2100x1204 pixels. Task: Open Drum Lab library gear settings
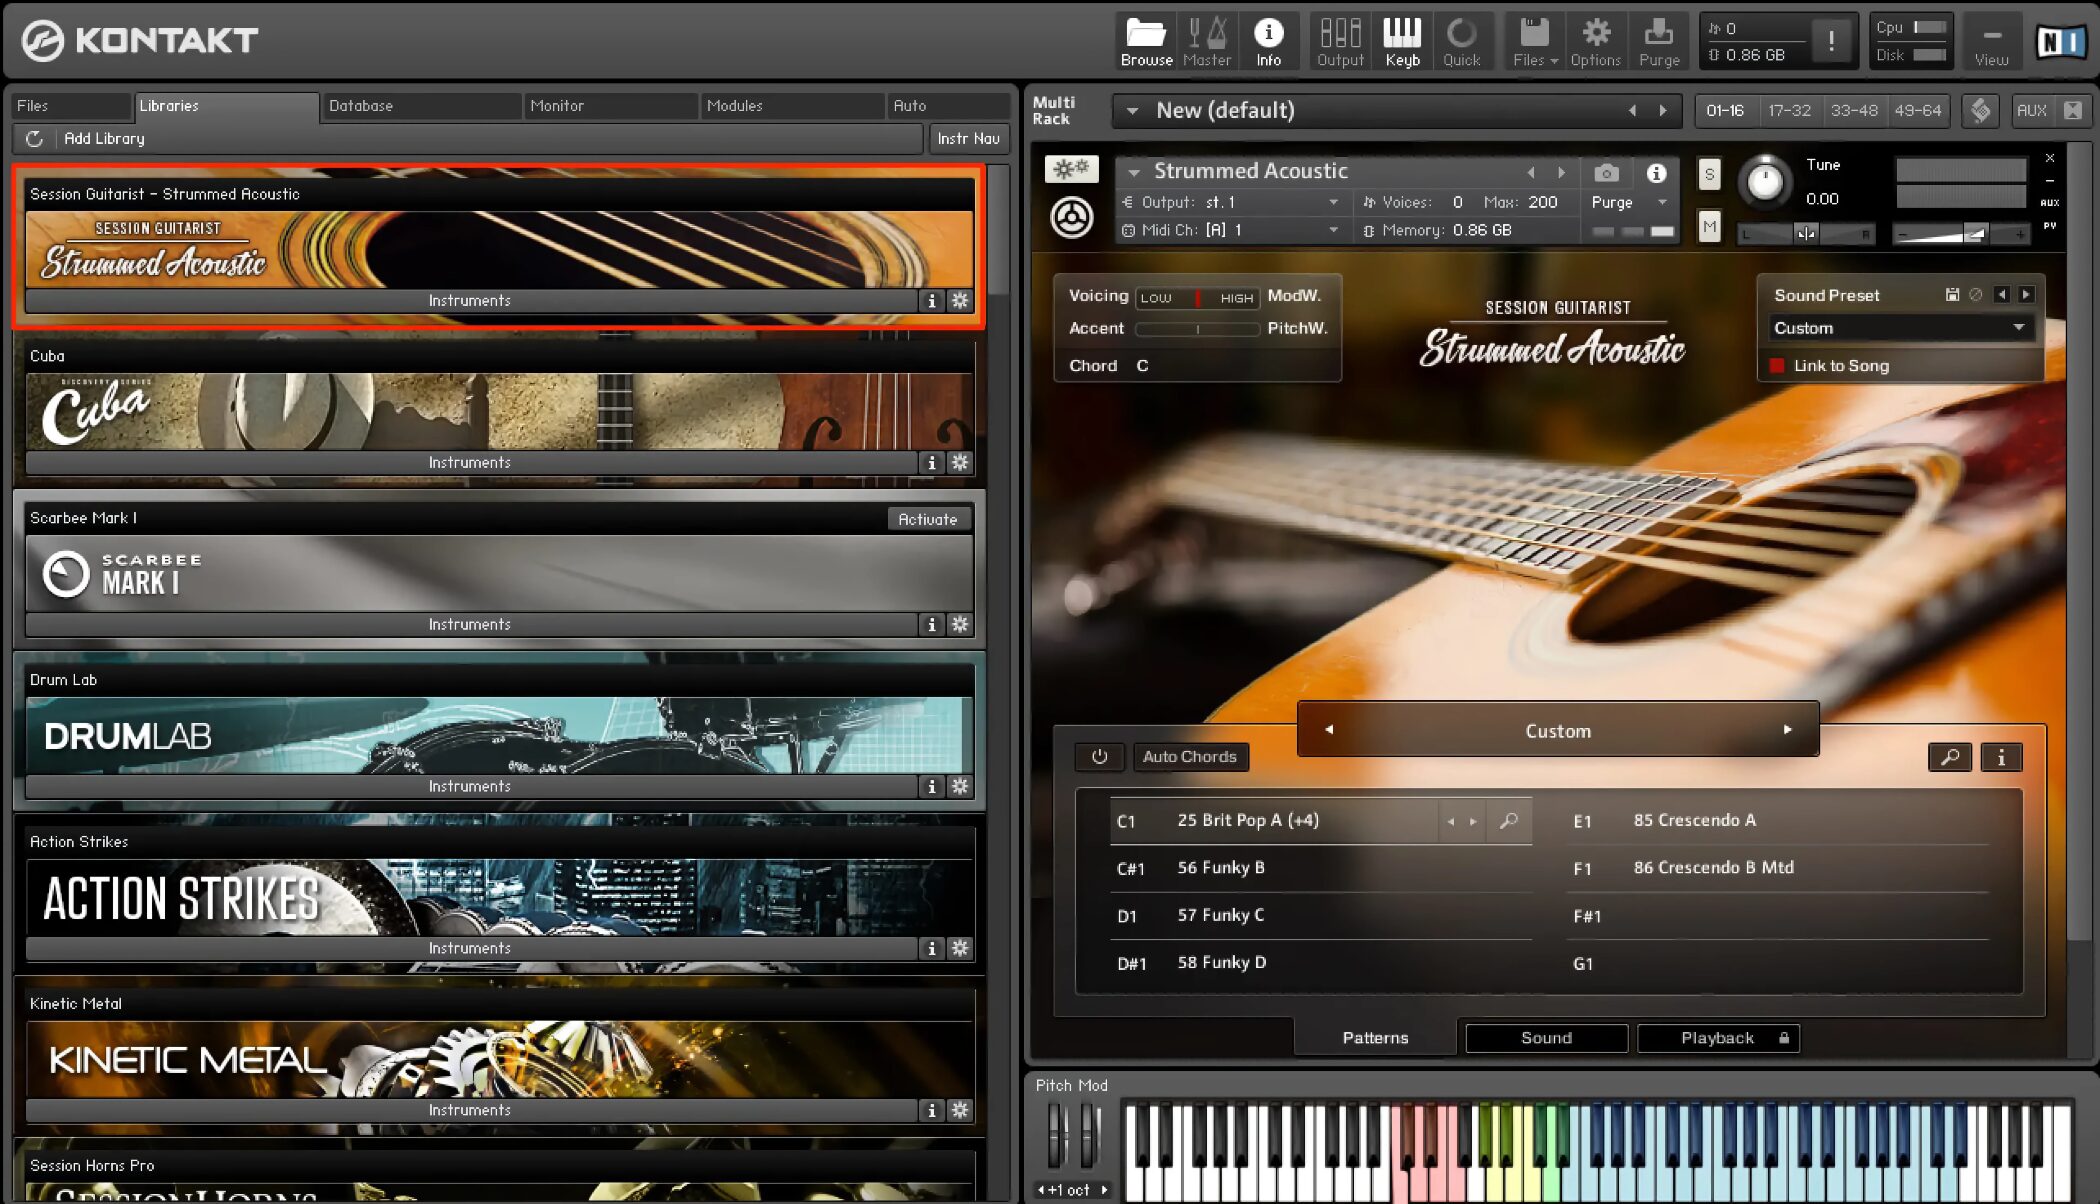(960, 786)
